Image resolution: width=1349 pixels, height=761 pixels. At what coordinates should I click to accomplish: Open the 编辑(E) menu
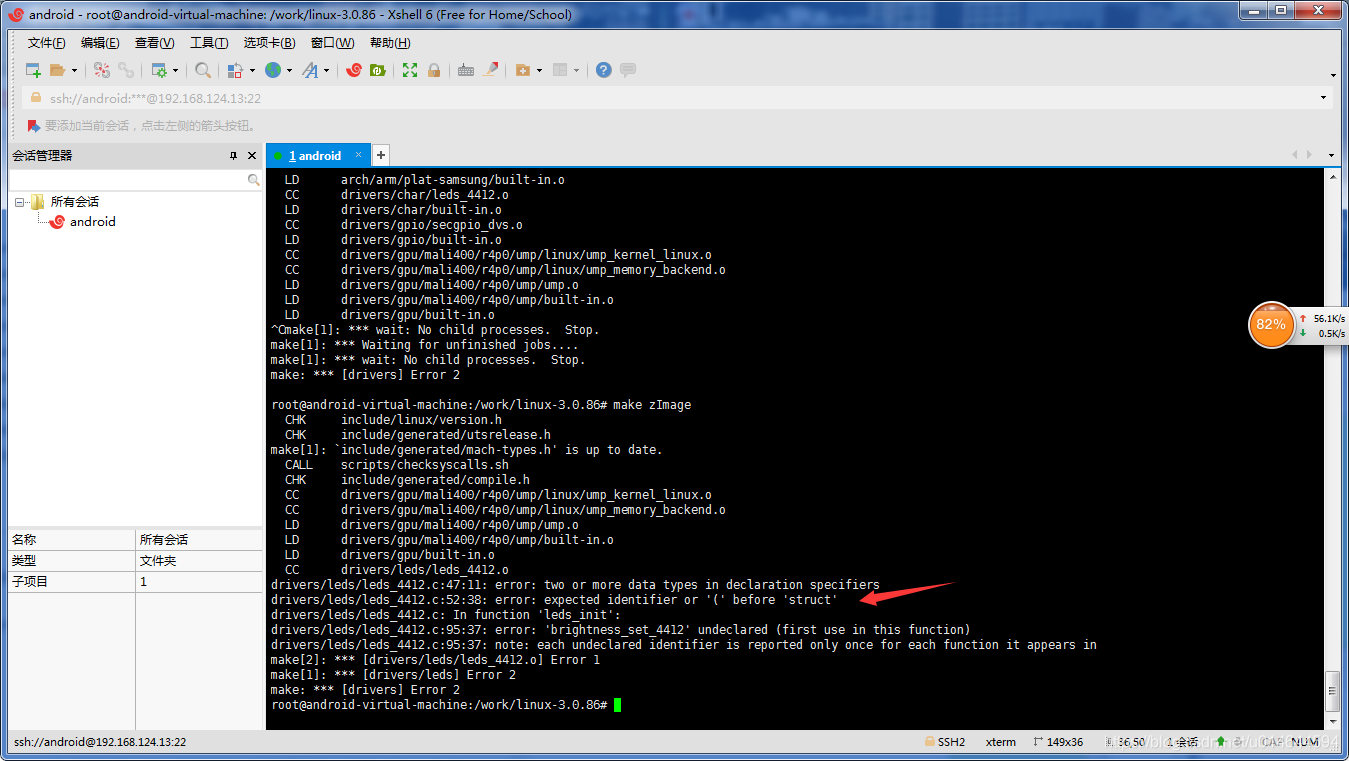[x=100, y=43]
